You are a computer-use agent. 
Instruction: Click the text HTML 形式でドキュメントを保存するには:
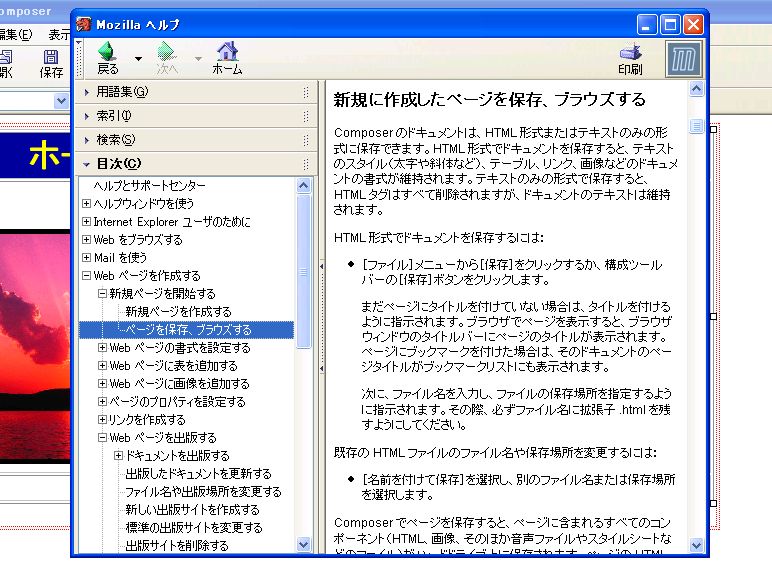pos(439,238)
